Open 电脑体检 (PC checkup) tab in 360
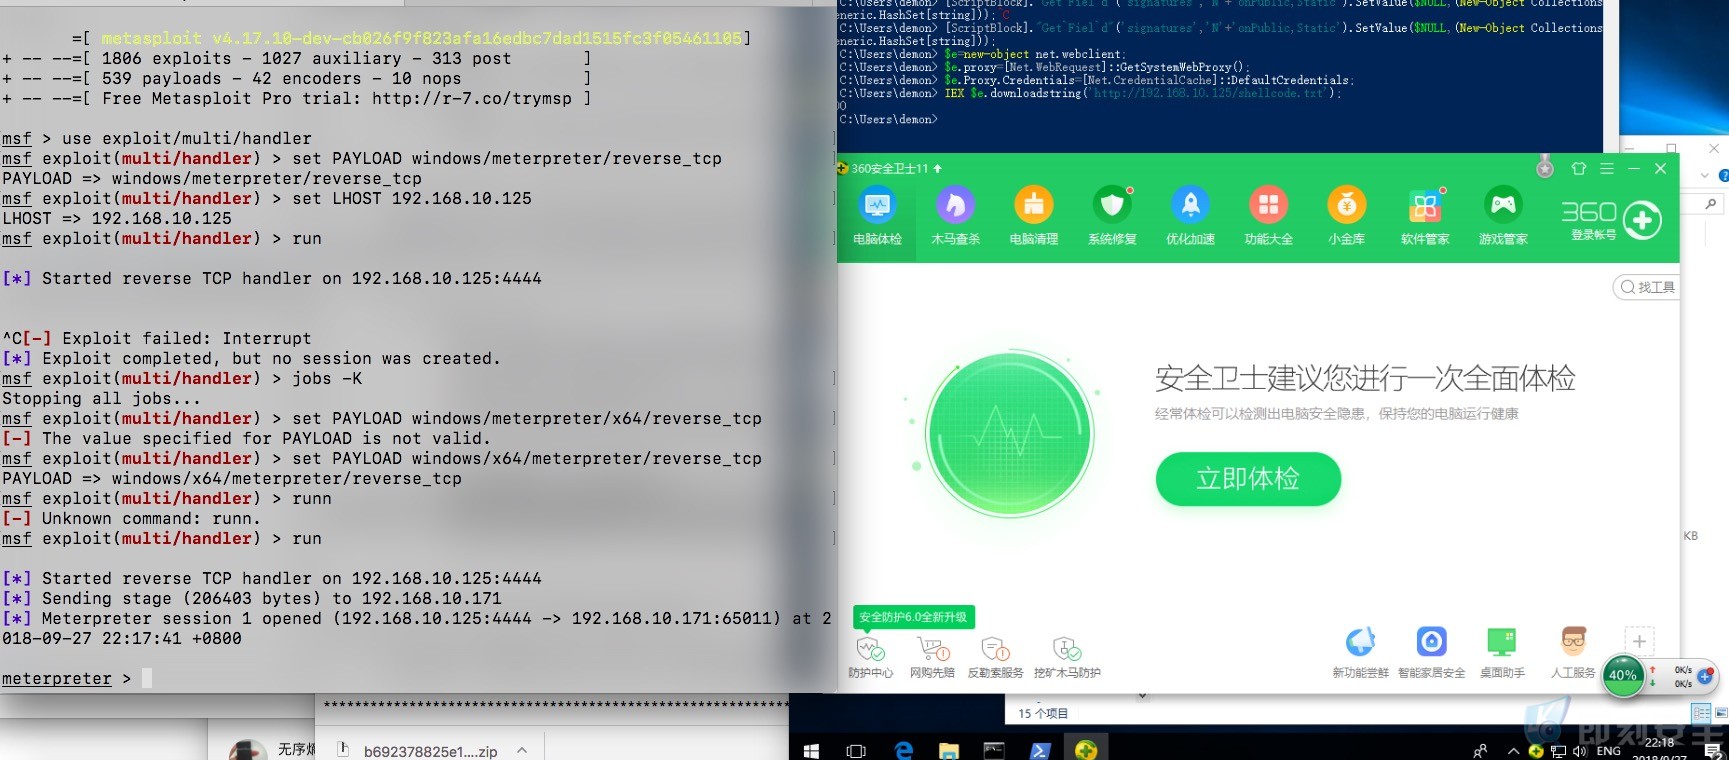The width and height of the screenshot is (1729, 760). tap(877, 217)
